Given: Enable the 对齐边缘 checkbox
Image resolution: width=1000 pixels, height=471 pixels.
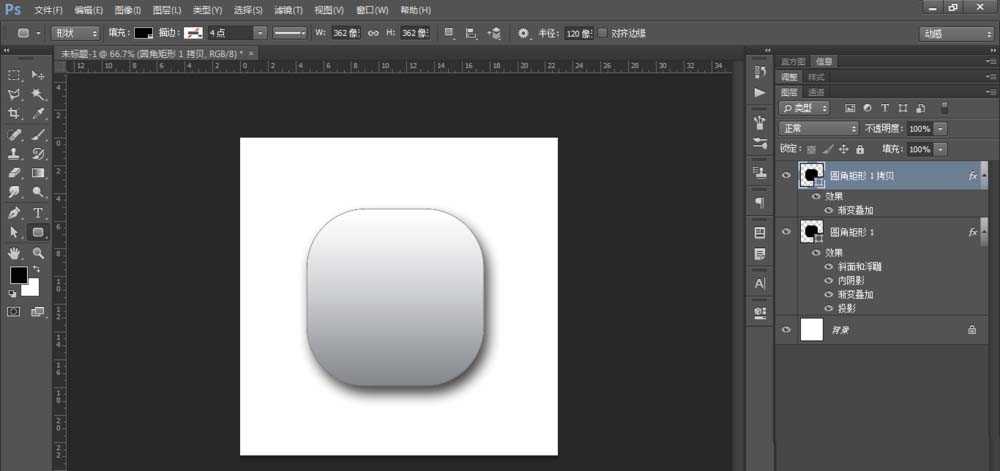Looking at the screenshot, I should point(602,33).
